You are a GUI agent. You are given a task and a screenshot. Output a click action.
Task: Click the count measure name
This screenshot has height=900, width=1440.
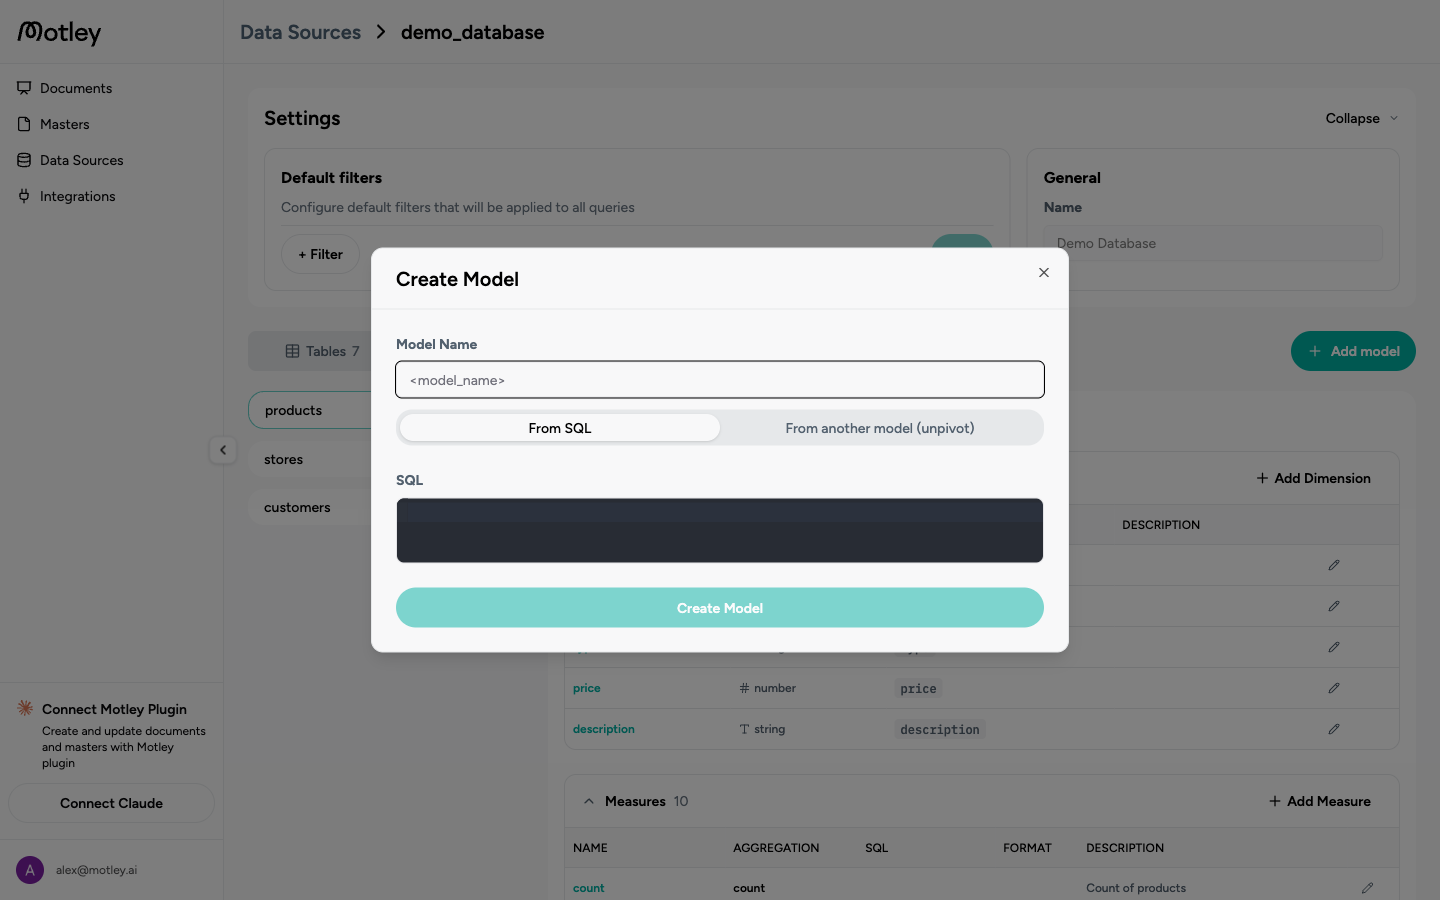click(x=589, y=888)
